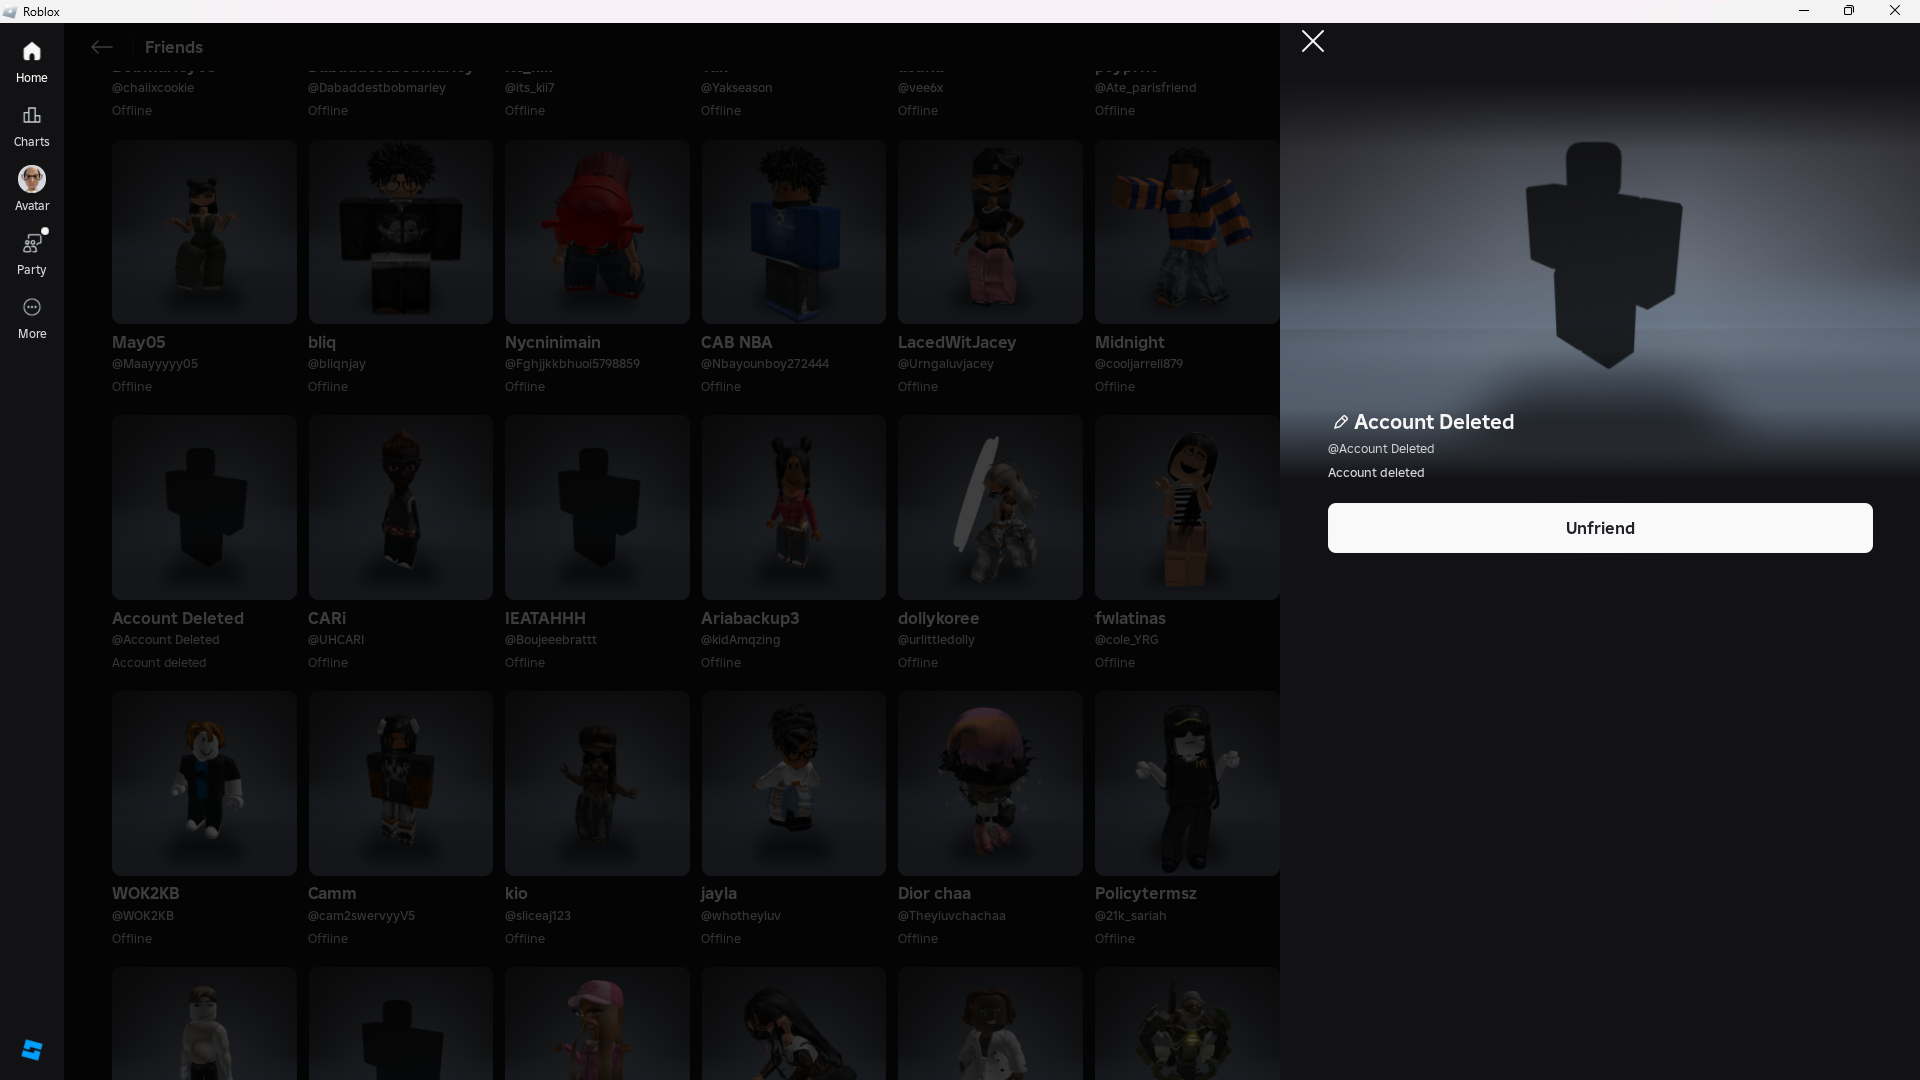The width and height of the screenshot is (1920, 1080).
Task: Select WOK2KB friend avatar thumbnail
Action: pyautogui.click(x=204, y=783)
